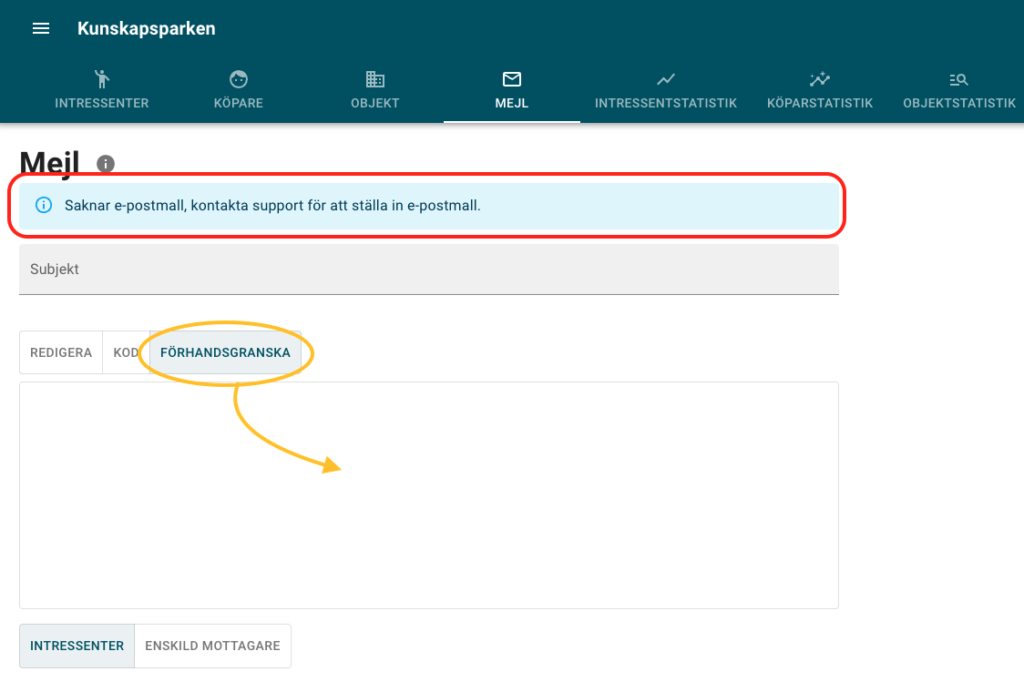Screen dimensions: 1024x692
Task: Click the info icon beside Mejl heading
Action: (x=106, y=163)
